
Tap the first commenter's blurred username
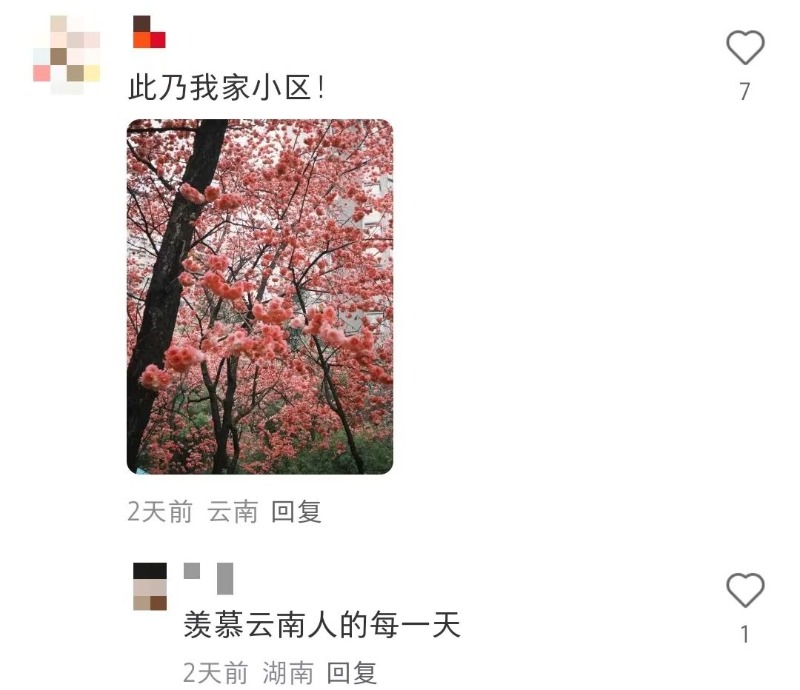(149, 32)
